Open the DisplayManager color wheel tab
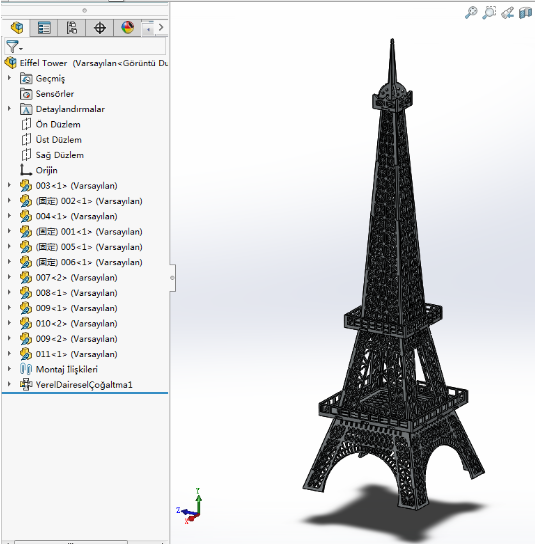This screenshot has width=535, height=544. coord(128,28)
